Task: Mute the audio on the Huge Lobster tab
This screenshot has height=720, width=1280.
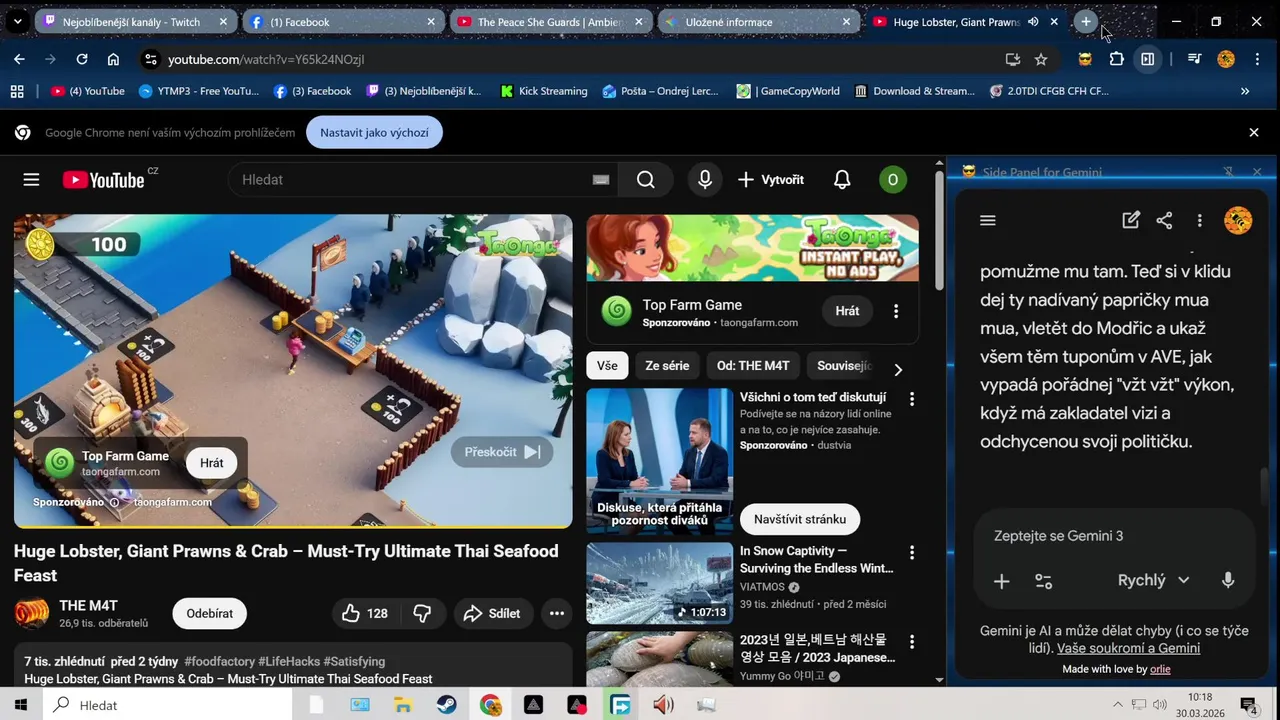Action: (x=1033, y=22)
